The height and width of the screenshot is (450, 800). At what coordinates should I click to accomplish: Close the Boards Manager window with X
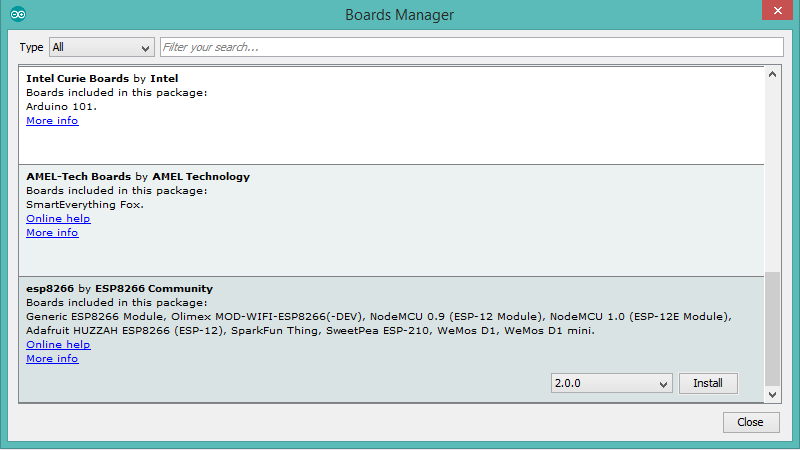pyautogui.click(x=777, y=10)
